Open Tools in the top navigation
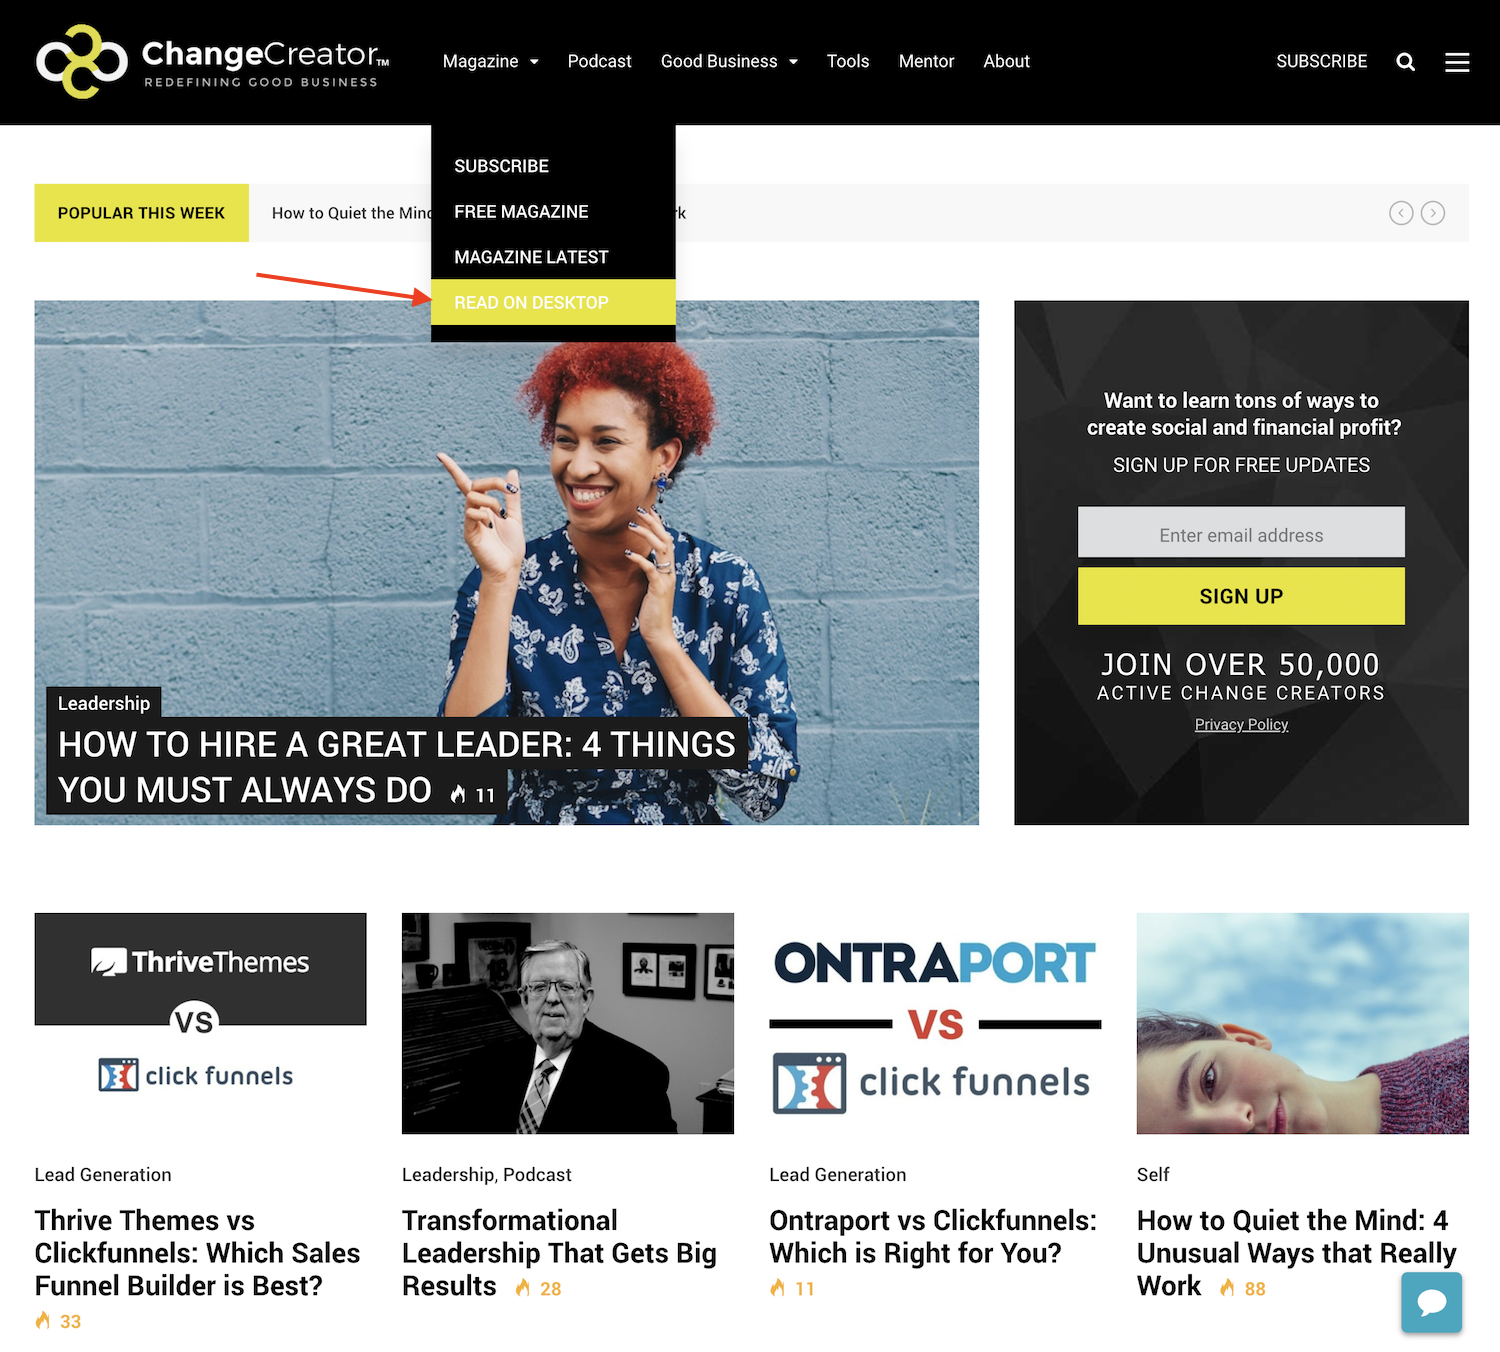The image size is (1500, 1352). (x=848, y=61)
